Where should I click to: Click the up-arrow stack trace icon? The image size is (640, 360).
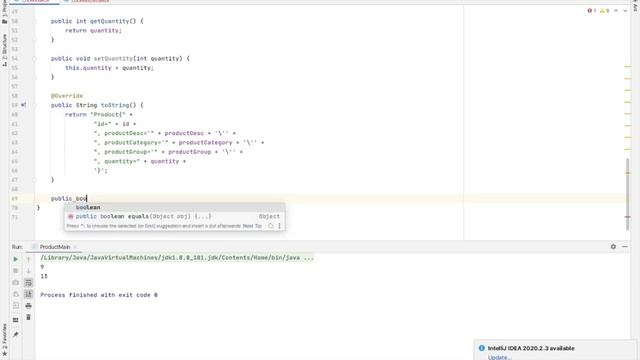click(x=28, y=259)
